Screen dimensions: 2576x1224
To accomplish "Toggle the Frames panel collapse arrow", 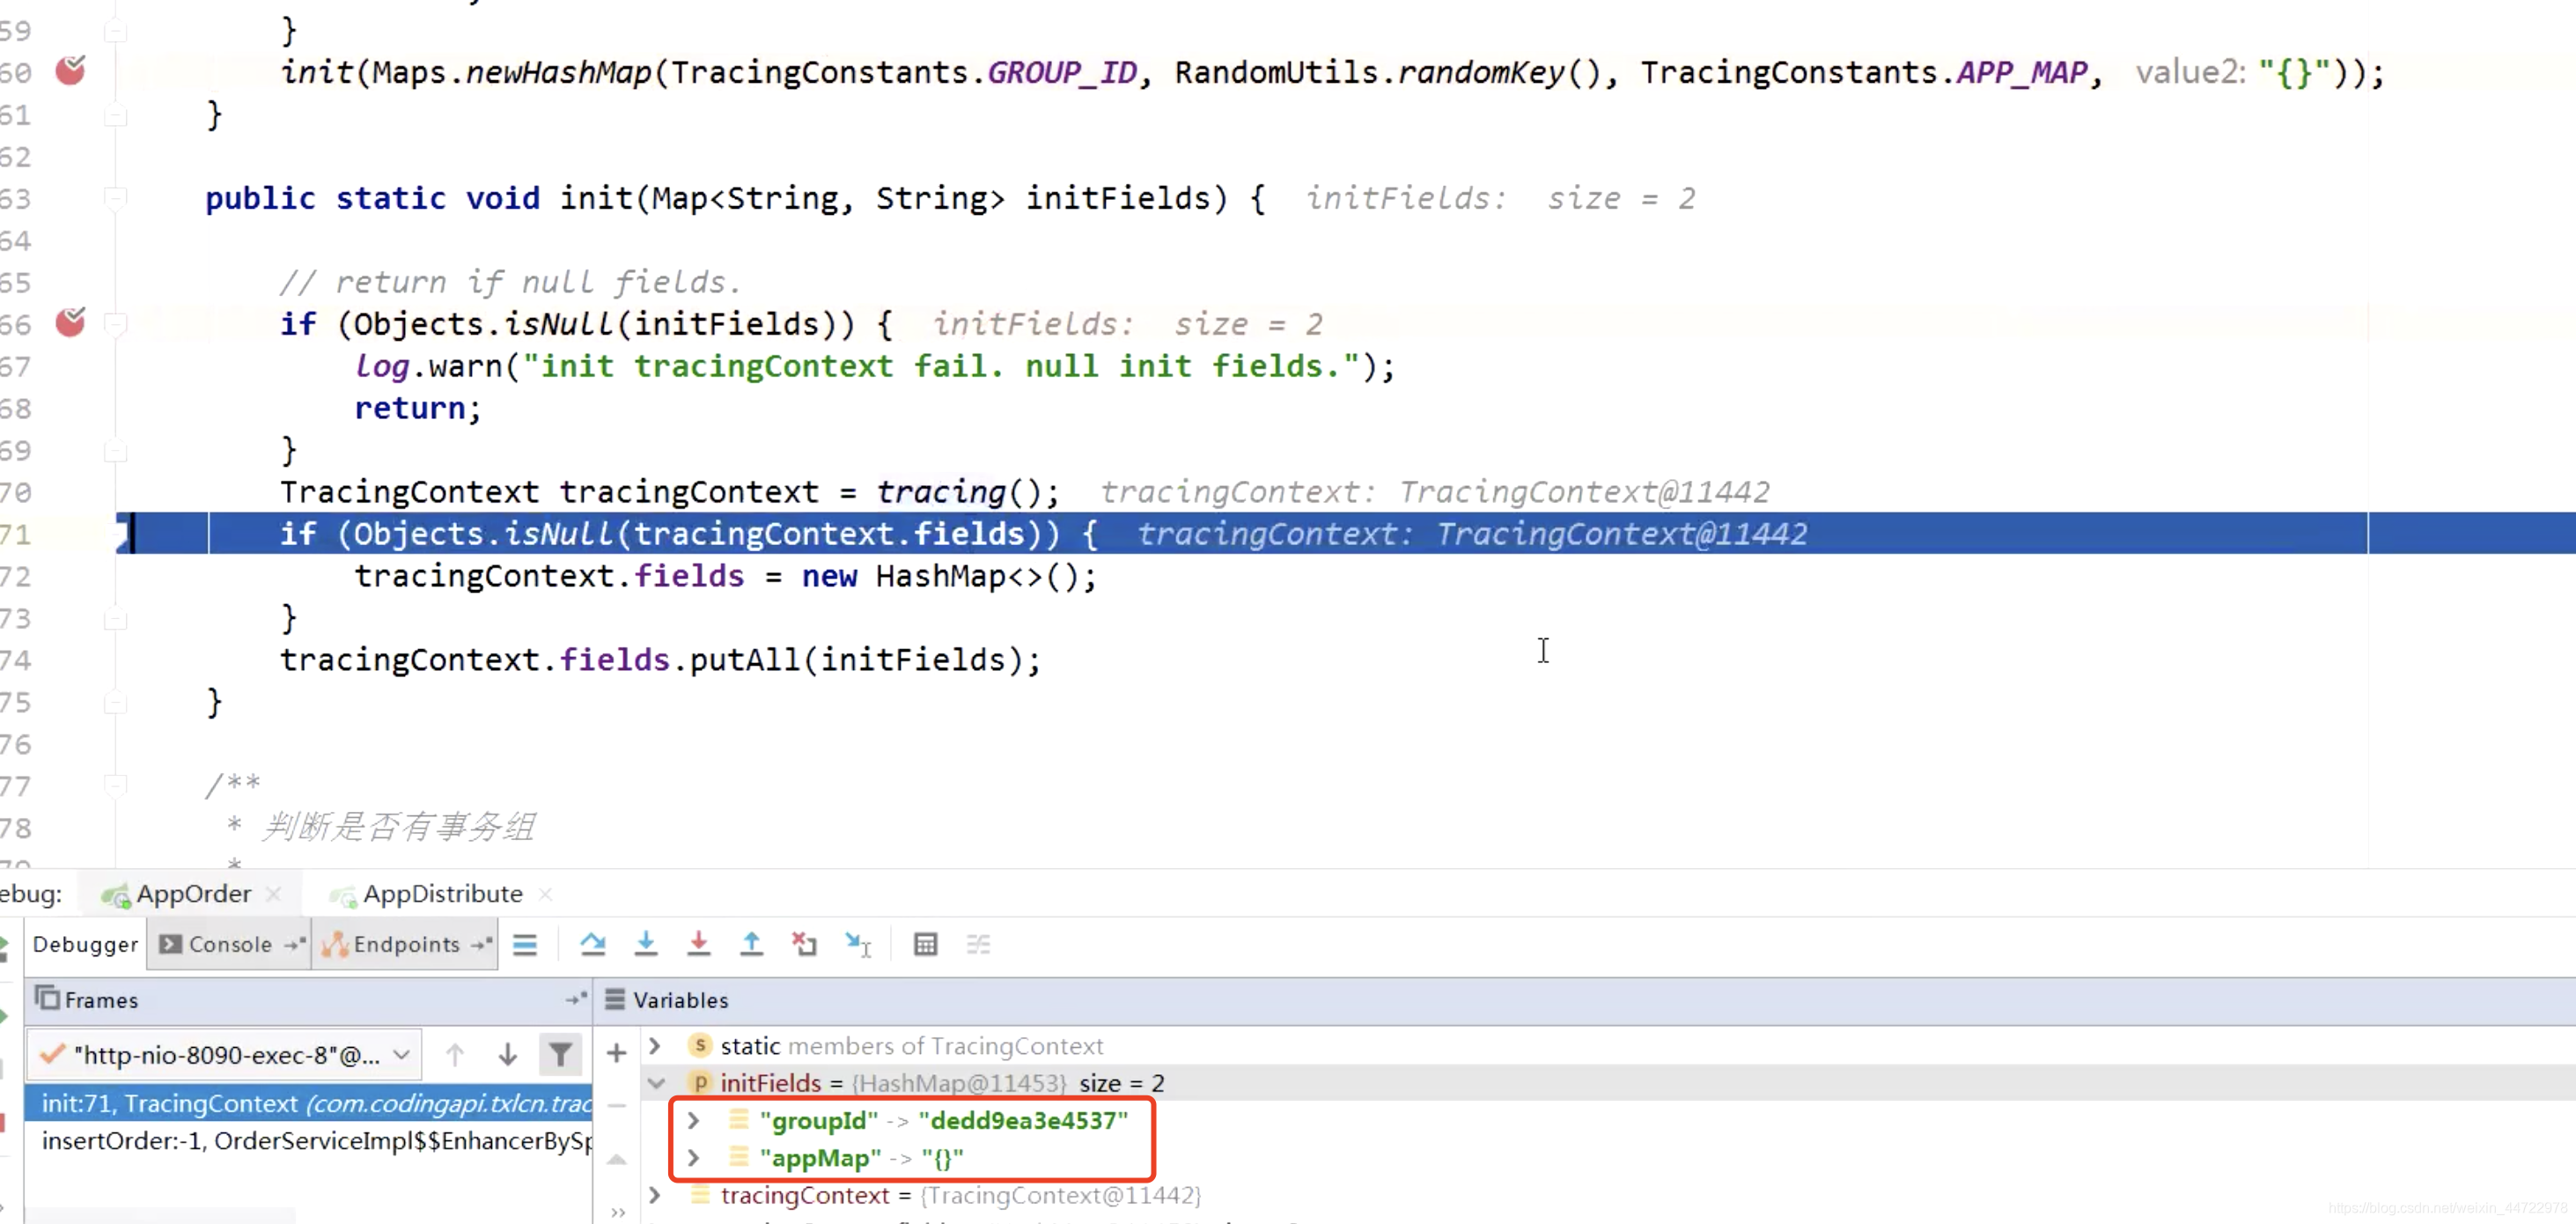I will pos(573,998).
